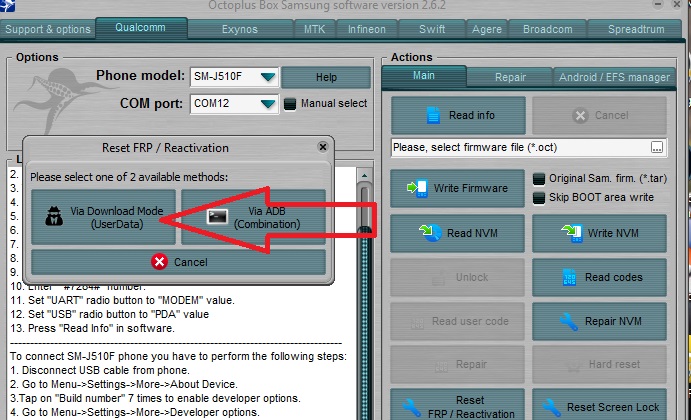Click the red X icon on dialog Cancel

tap(159, 262)
